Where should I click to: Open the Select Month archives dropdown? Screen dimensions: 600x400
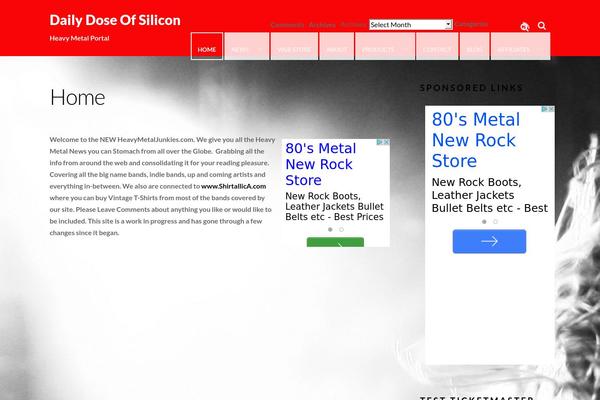pyautogui.click(x=411, y=24)
